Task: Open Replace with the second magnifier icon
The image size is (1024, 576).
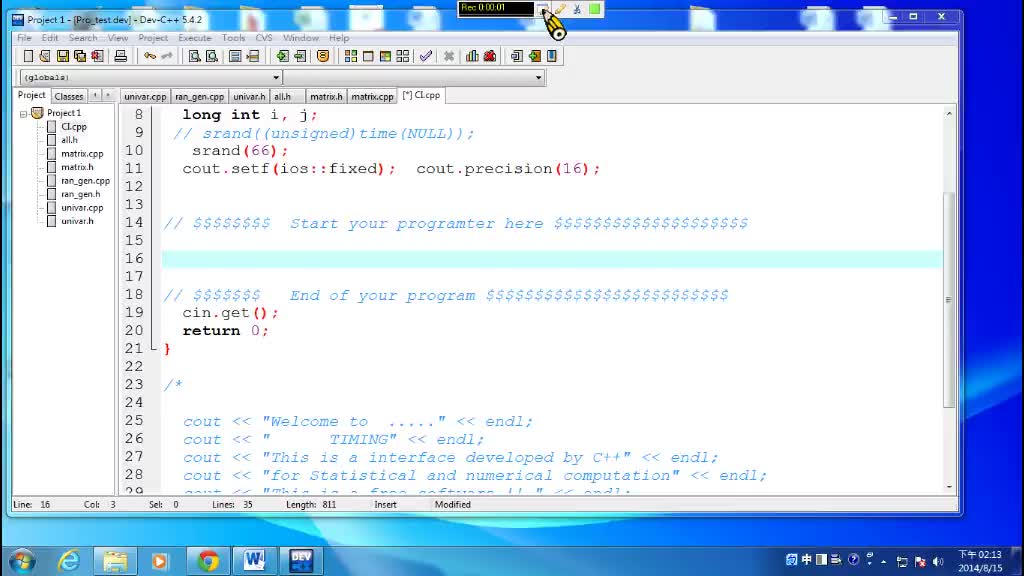Action: 212,56
